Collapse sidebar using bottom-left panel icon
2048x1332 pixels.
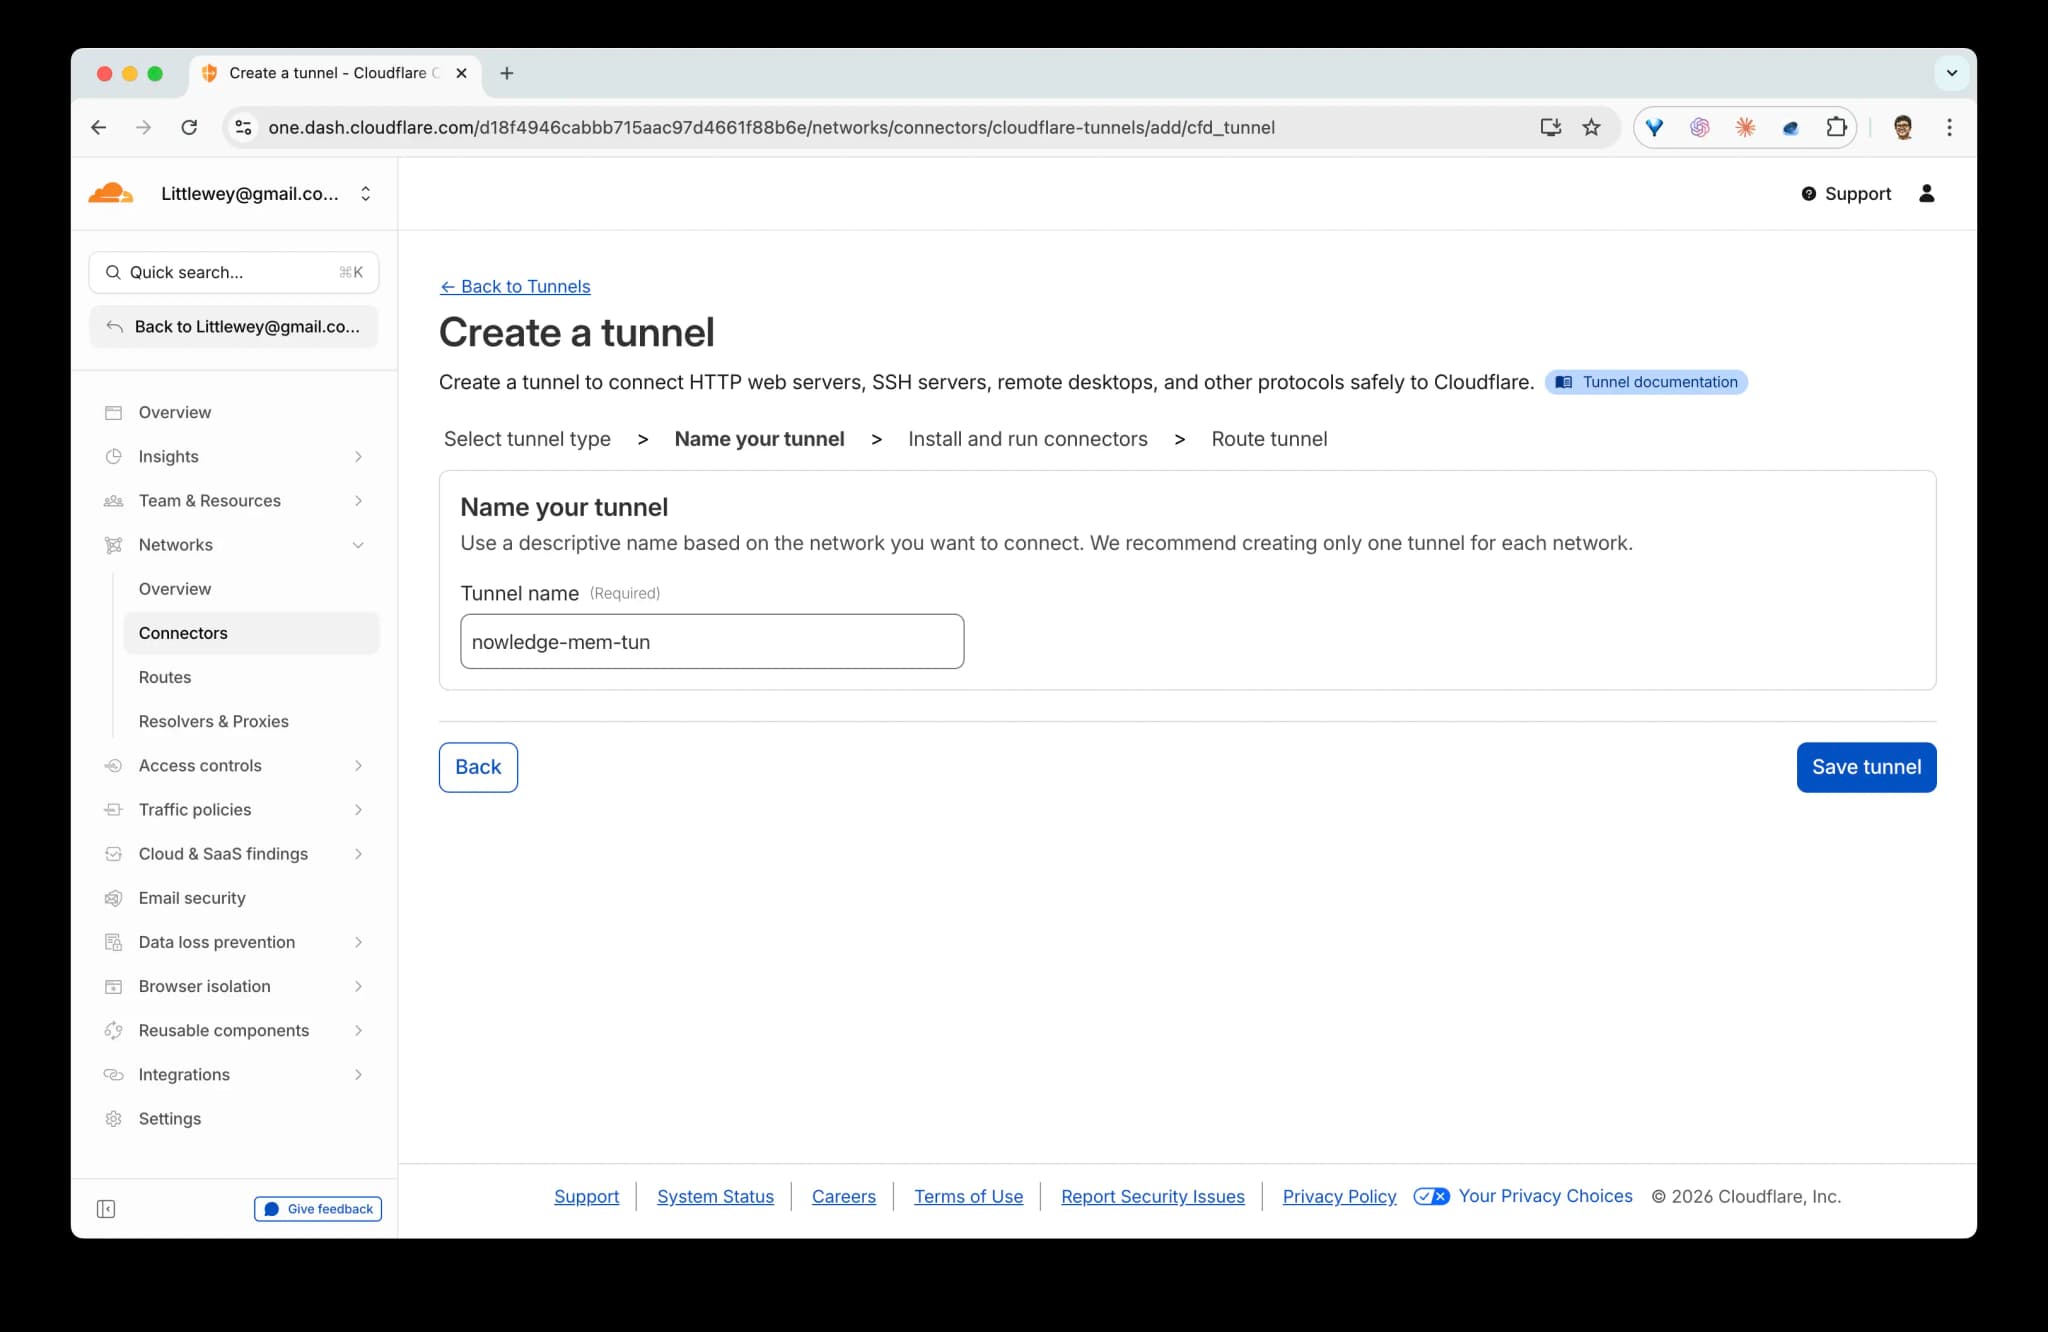coord(106,1209)
